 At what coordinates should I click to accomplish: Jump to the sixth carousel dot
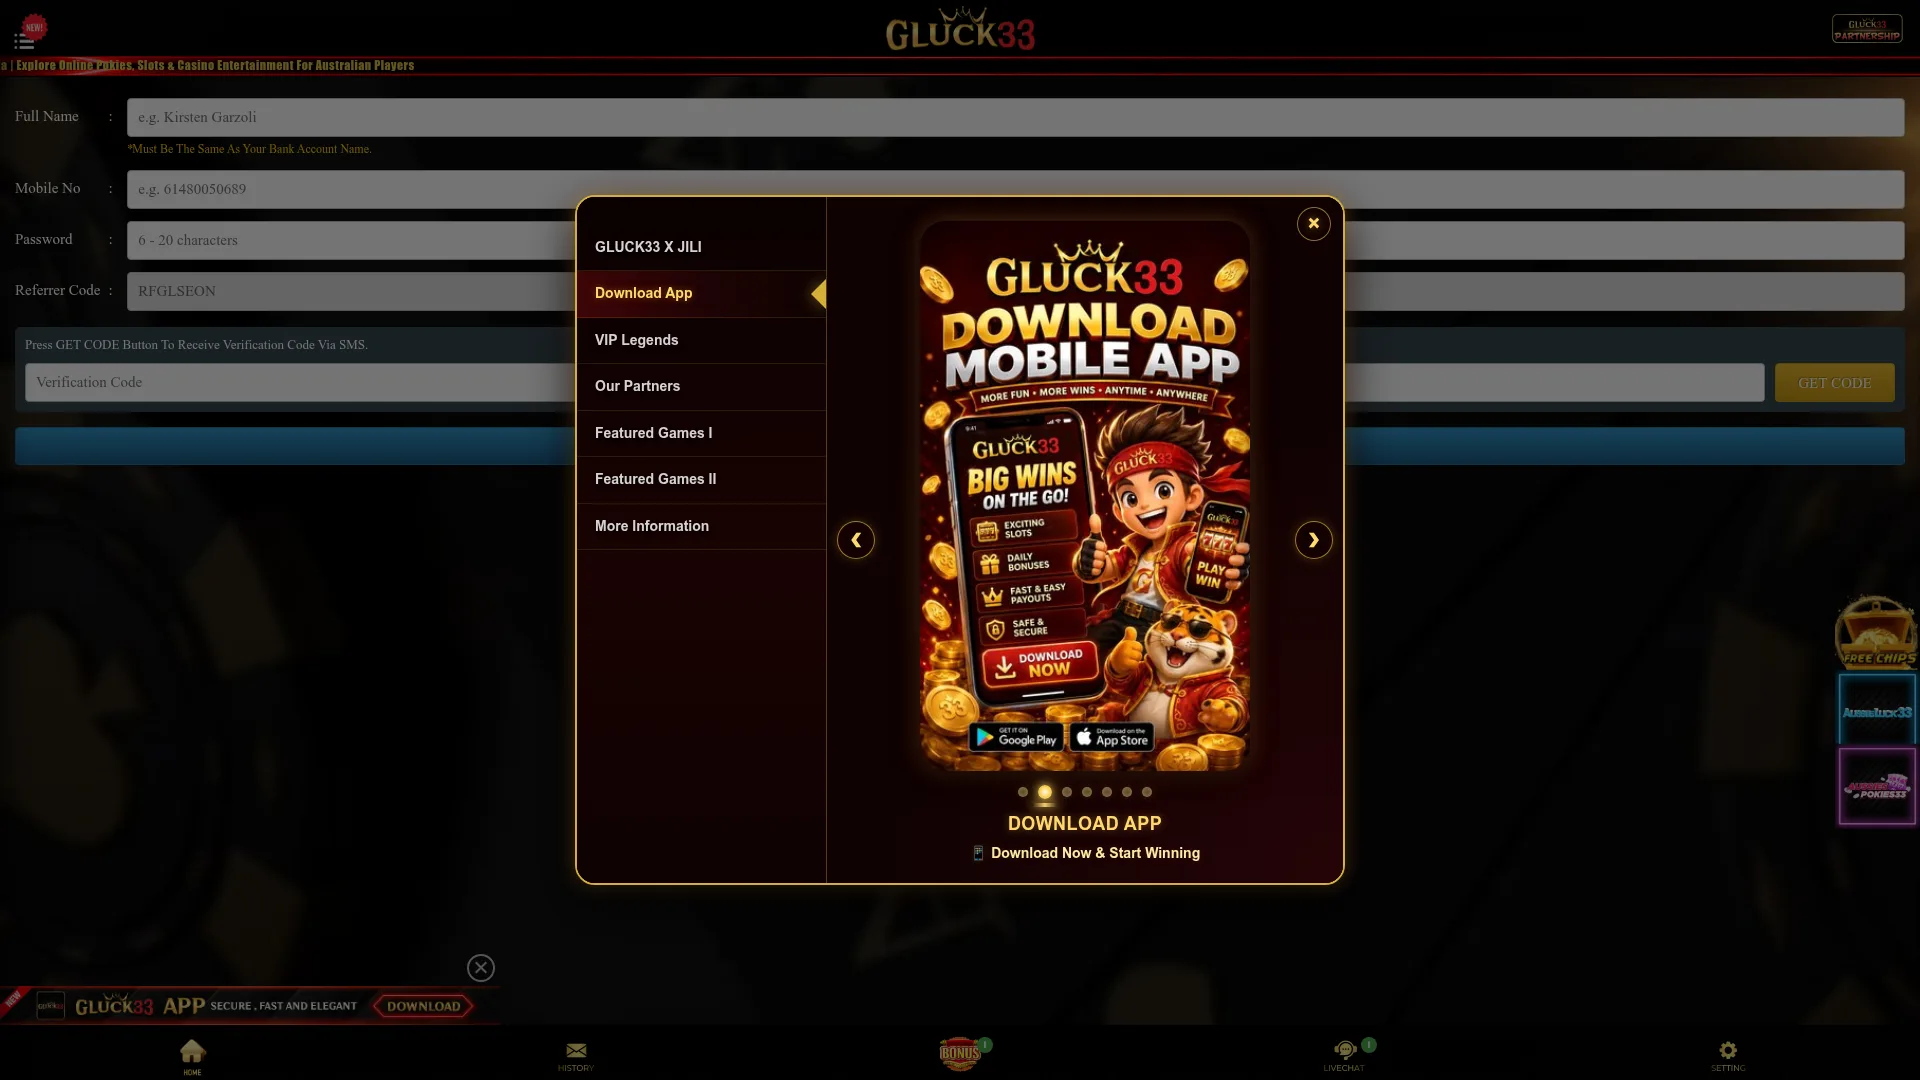[1127, 792]
